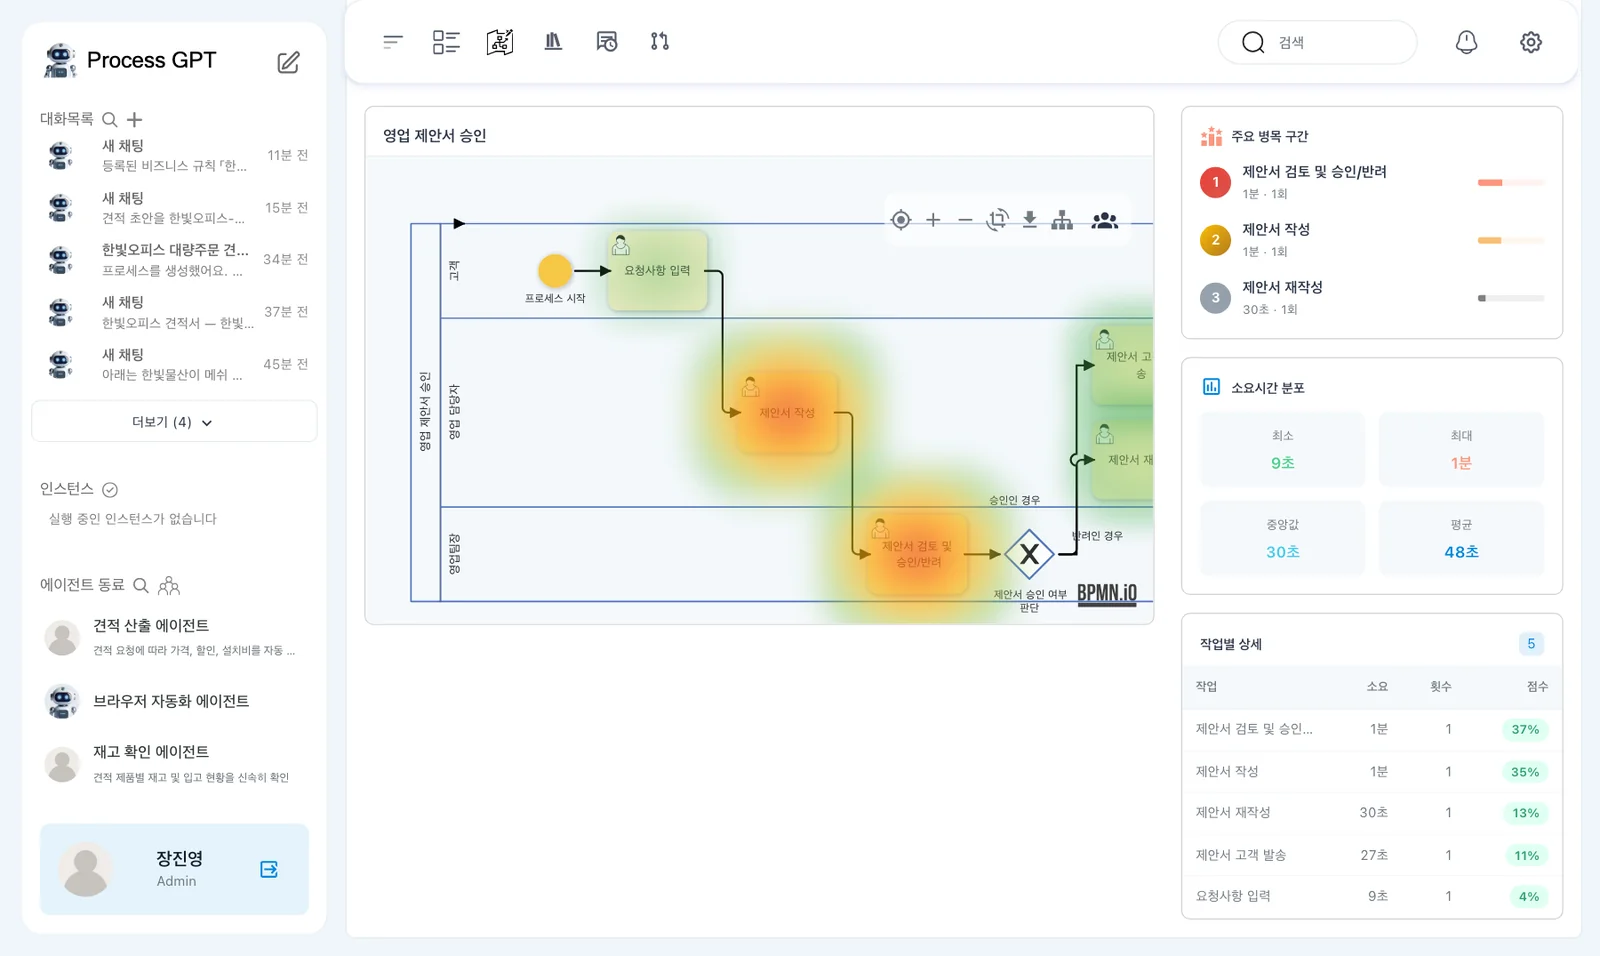
Task: Click the 37% score badge in 작업별 상세
Action: coord(1525,729)
